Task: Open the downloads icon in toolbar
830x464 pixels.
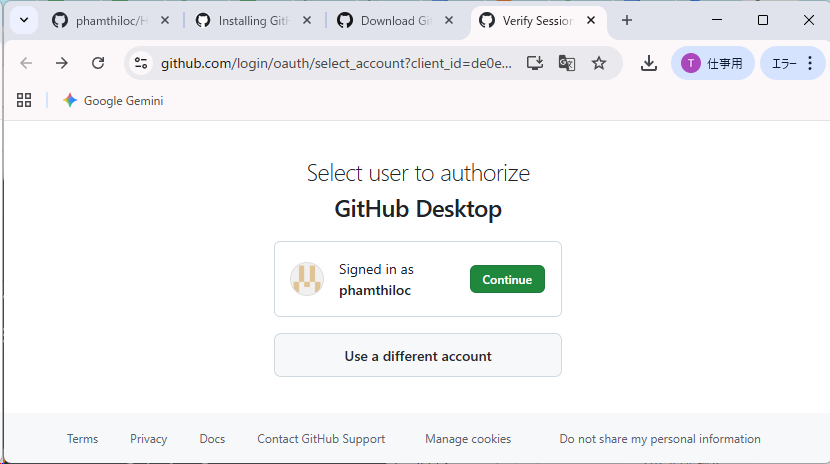Action: coord(648,63)
